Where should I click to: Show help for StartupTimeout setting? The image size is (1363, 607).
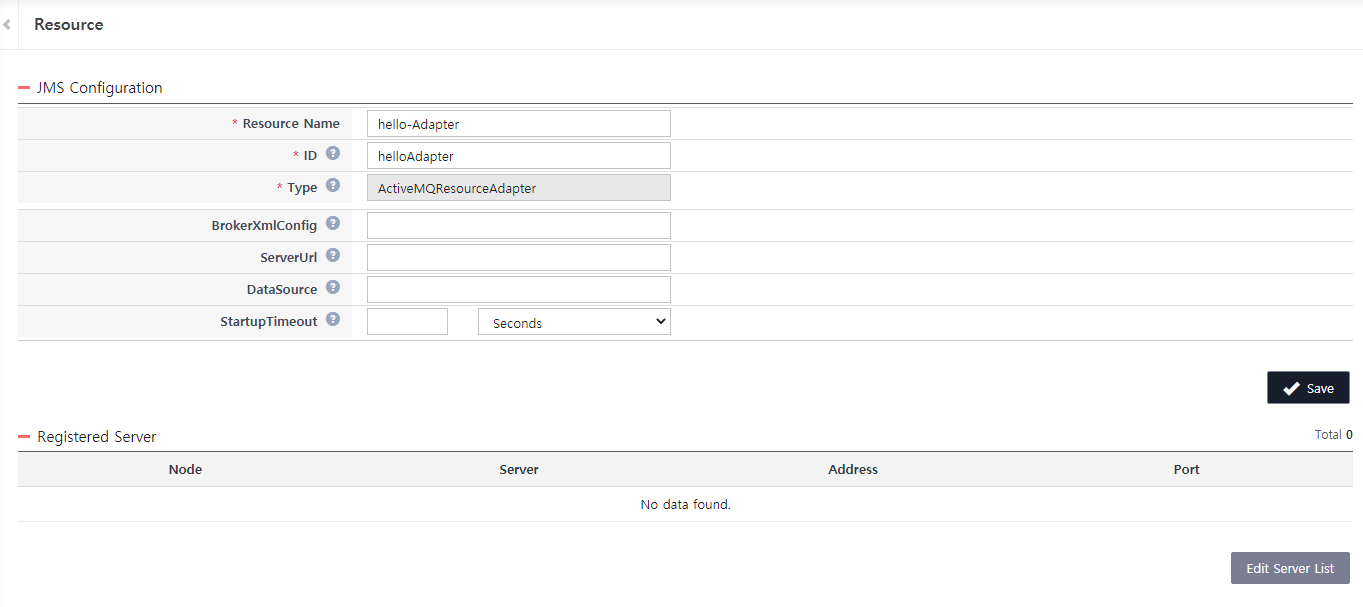(333, 320)
